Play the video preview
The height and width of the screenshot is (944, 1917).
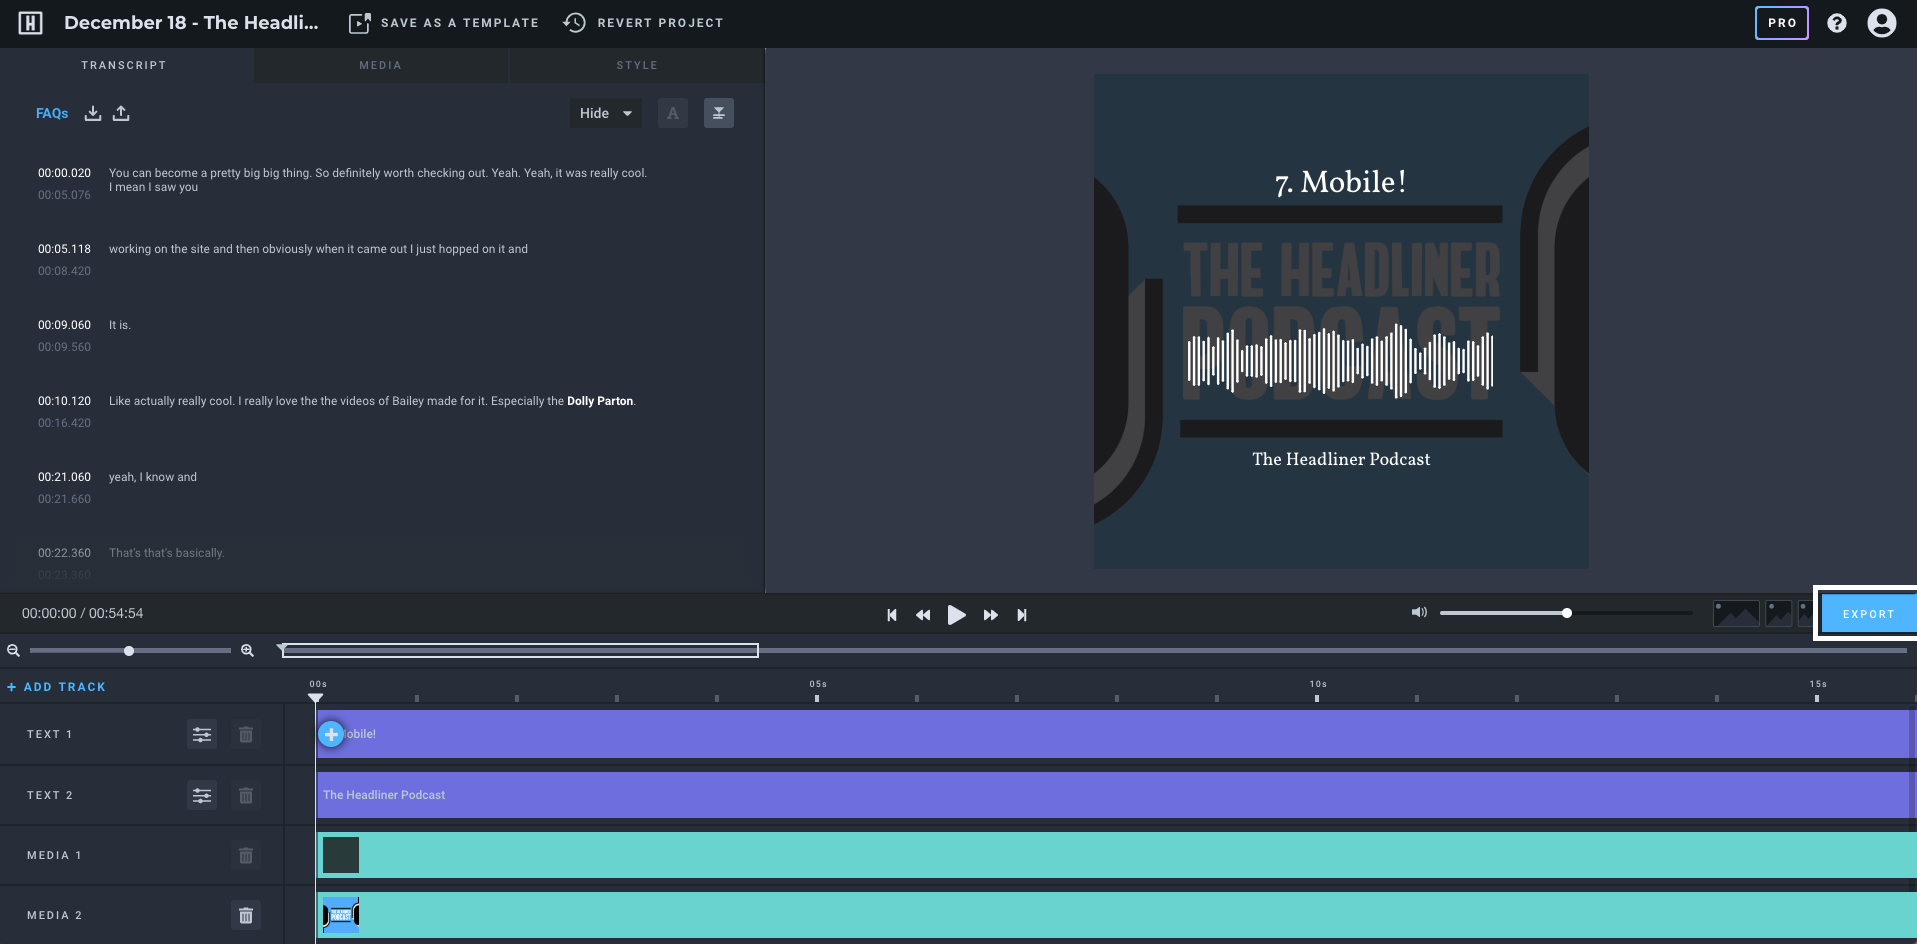(956, 615)
